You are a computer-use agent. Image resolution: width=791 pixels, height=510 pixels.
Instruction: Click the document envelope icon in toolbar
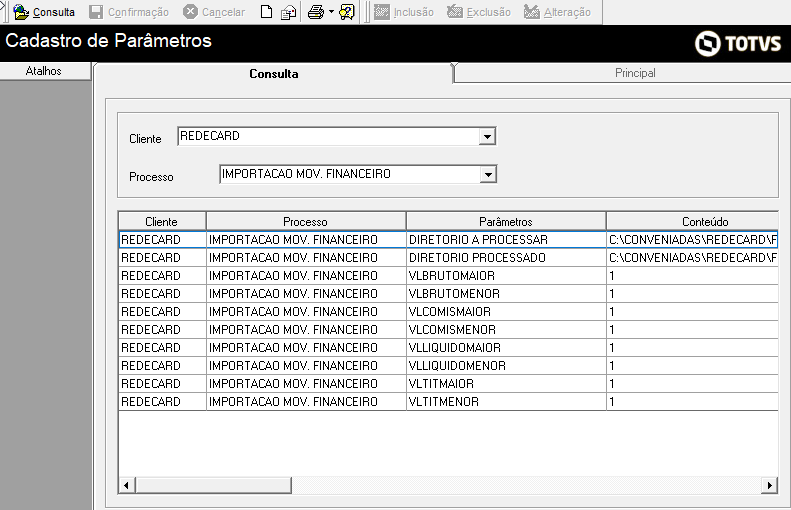(x=288, y=12)
